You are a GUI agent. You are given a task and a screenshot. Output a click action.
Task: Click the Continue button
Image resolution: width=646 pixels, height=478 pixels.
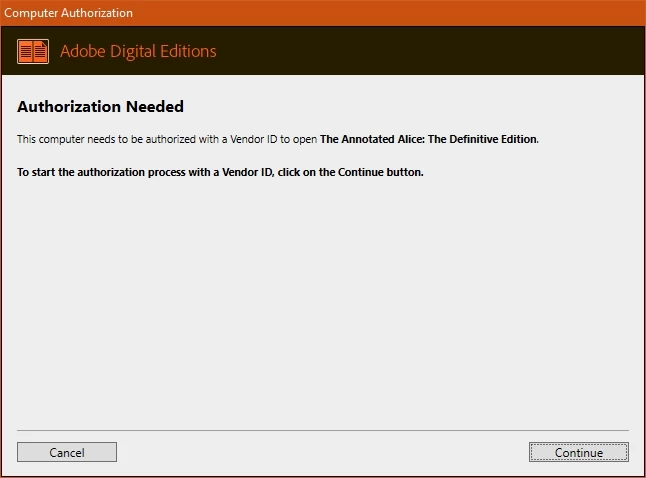tap(578, 452)
